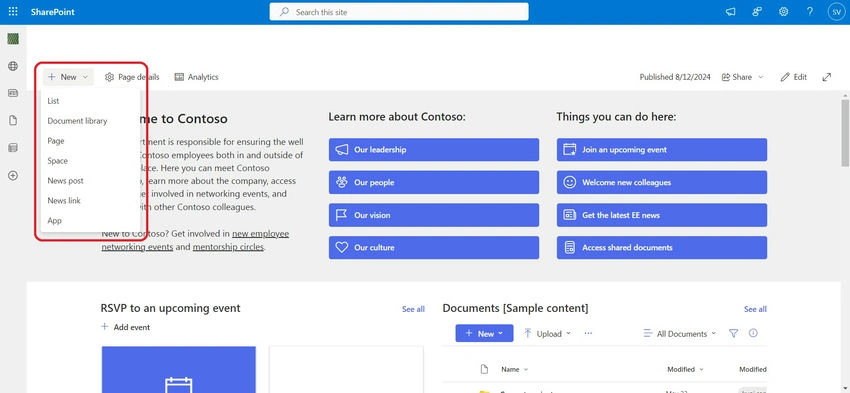
Task: Open the Name column header dropdown
Action: point(514,369)
